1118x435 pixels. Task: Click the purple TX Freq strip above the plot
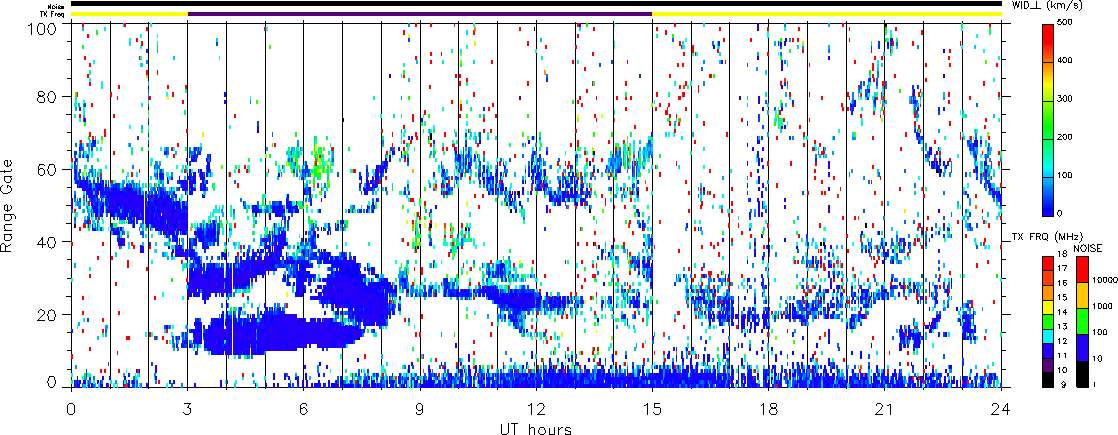click(x=420, y=14)
